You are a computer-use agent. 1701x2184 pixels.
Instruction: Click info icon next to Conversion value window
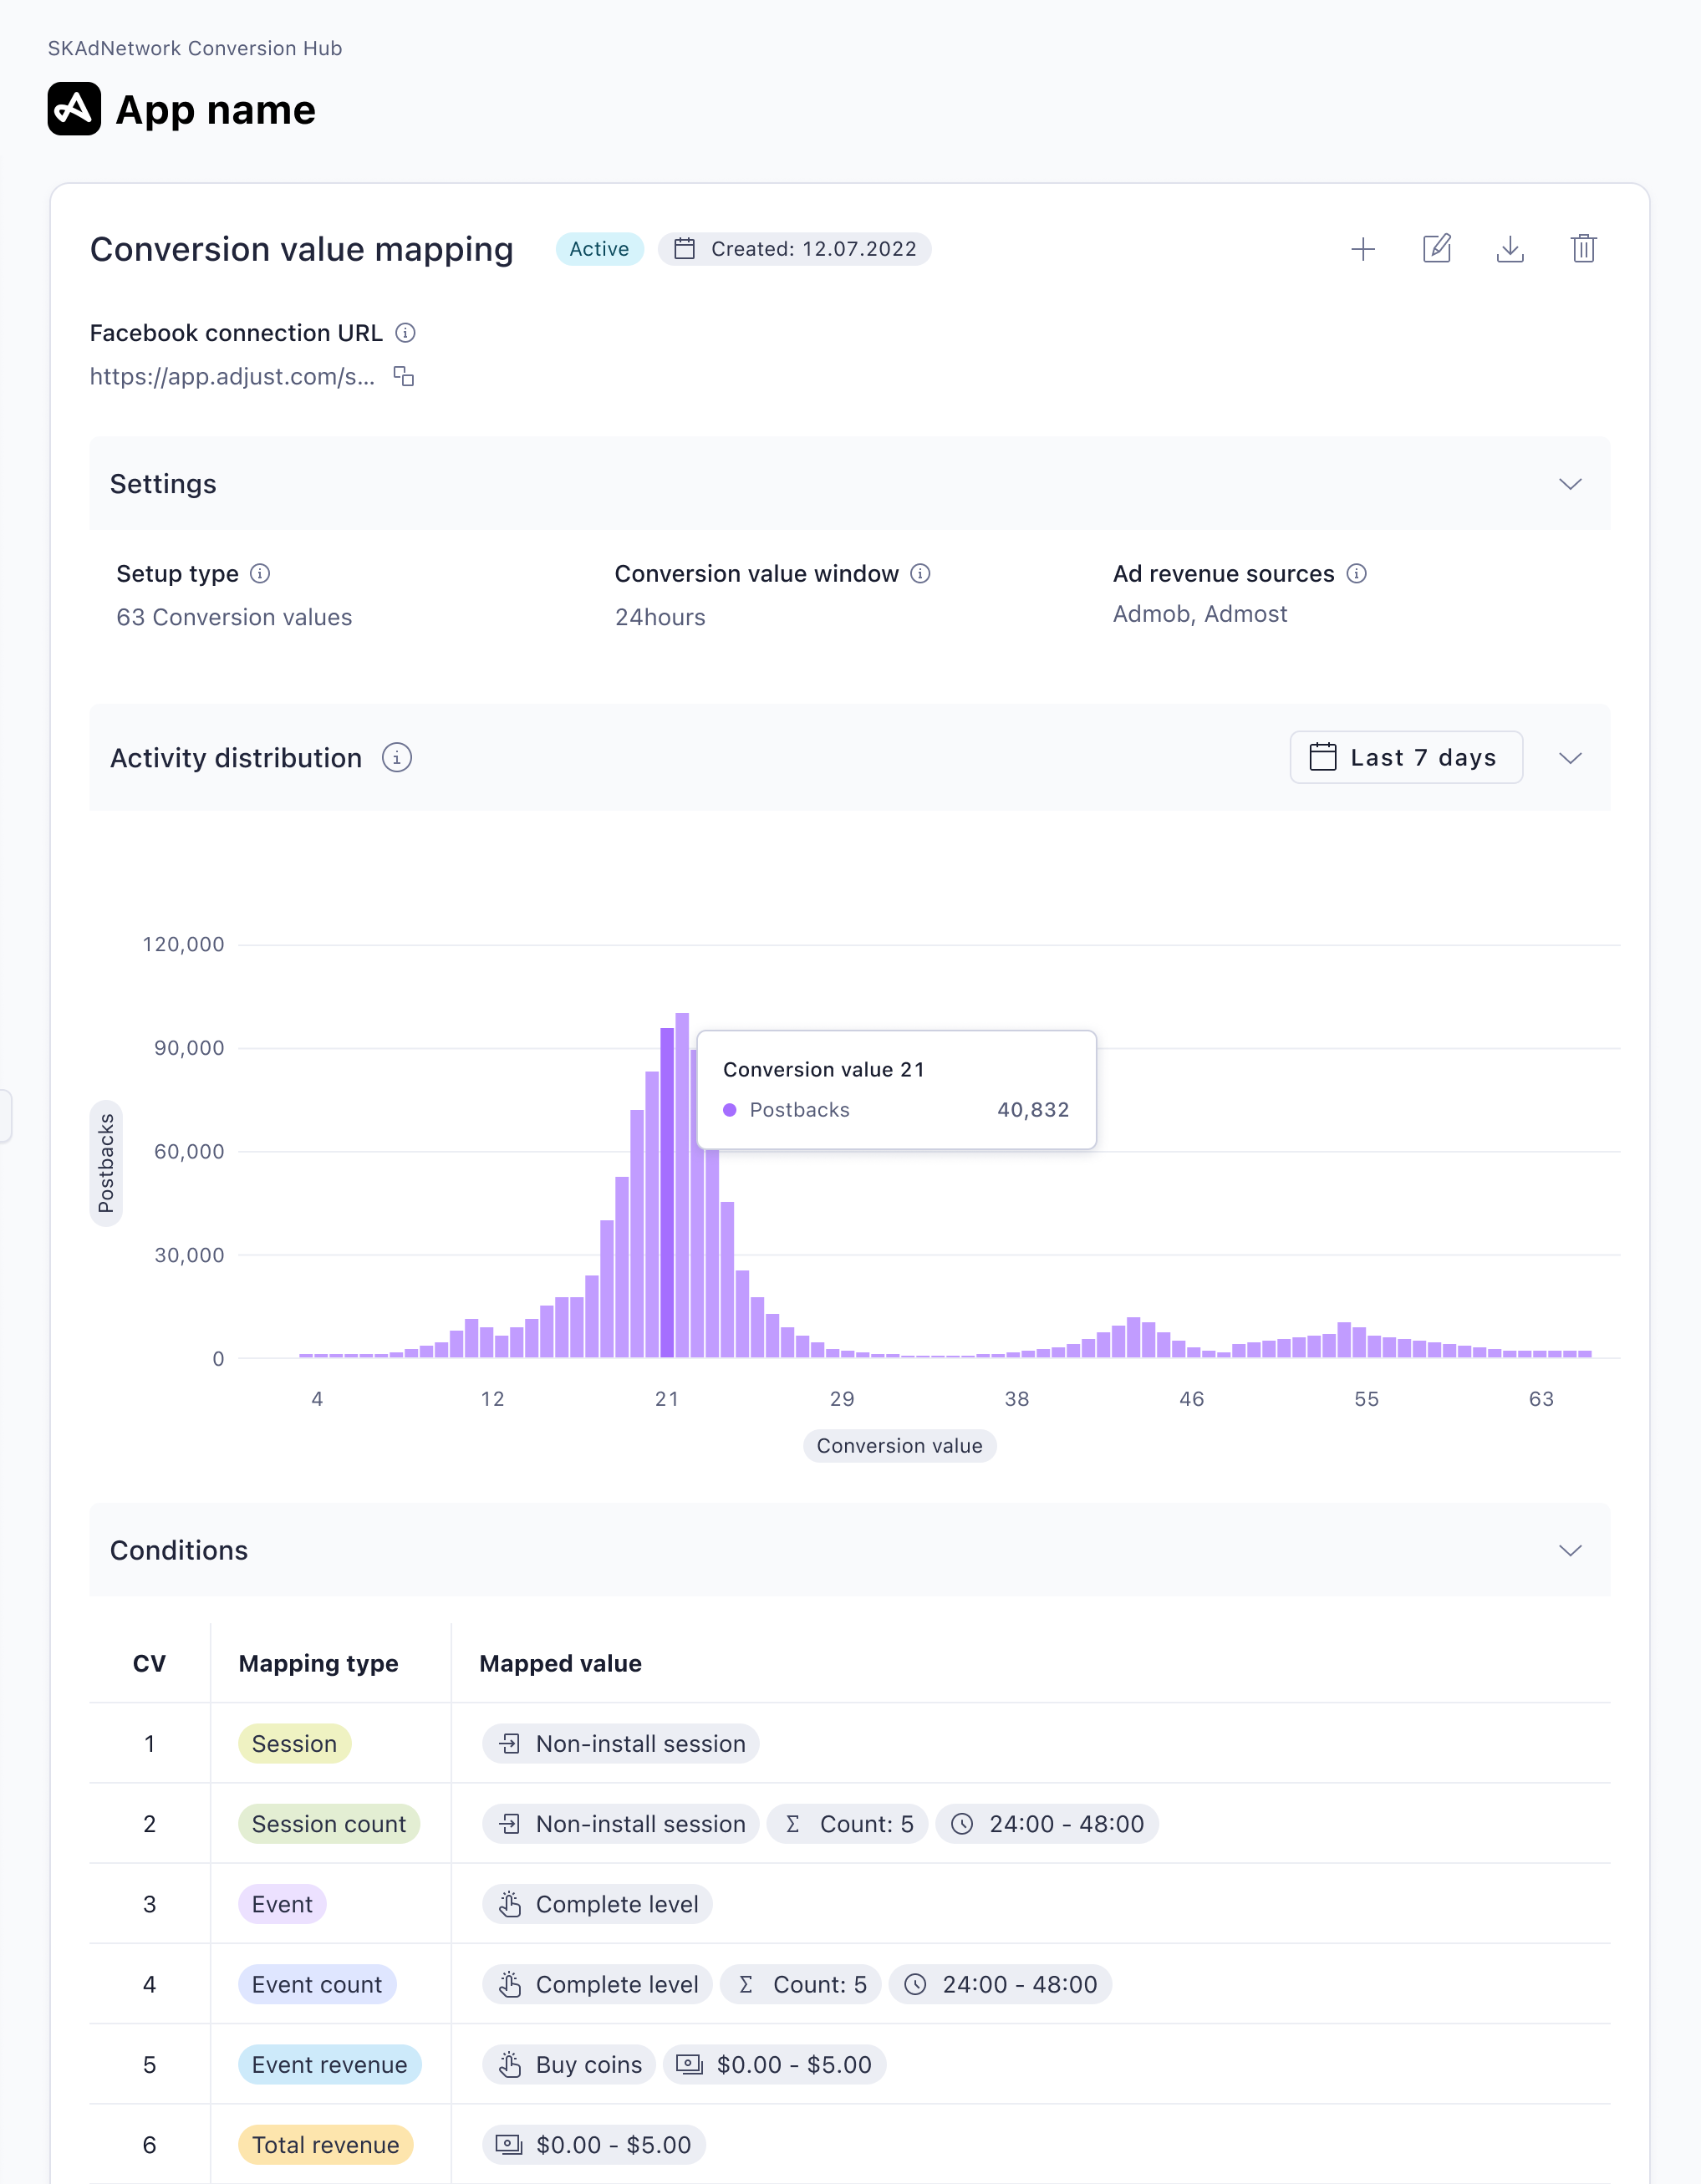[x=920, y=573]
